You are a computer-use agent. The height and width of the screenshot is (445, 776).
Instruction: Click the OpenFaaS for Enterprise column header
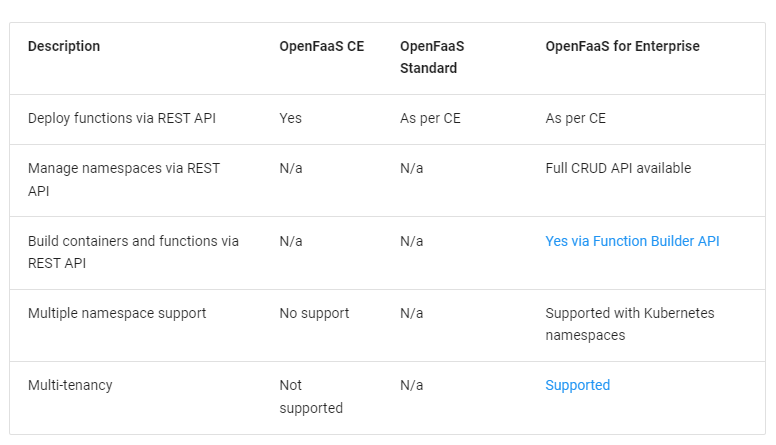[x=623, y=46]
